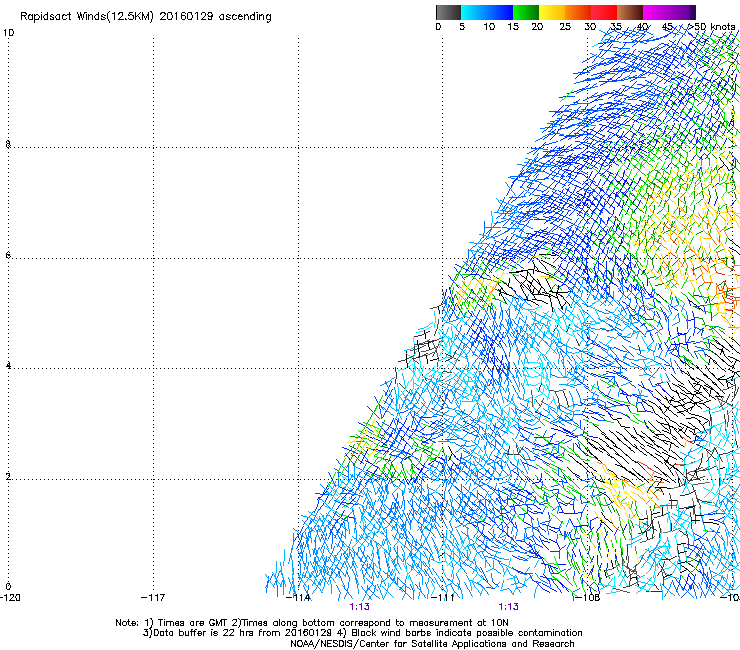Viewport: 740px width, 650px height.
Task: Click the longitude label '-111'
Action: coord(443,598)
